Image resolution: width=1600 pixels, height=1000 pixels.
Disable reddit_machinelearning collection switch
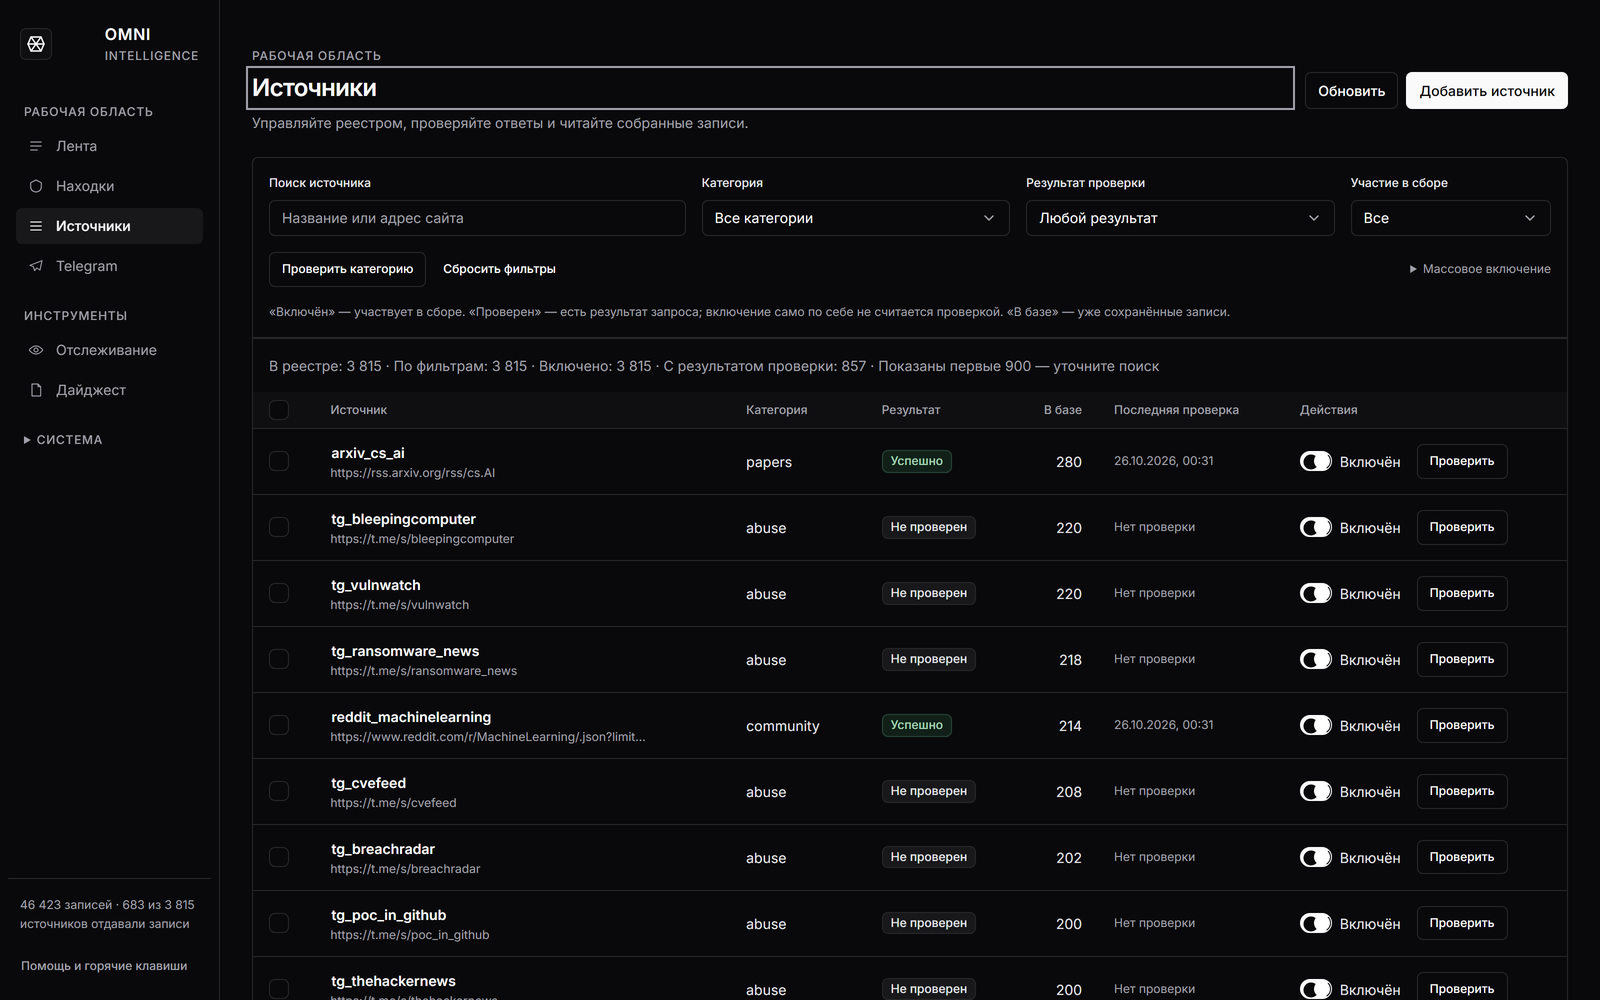[1315, 725]
